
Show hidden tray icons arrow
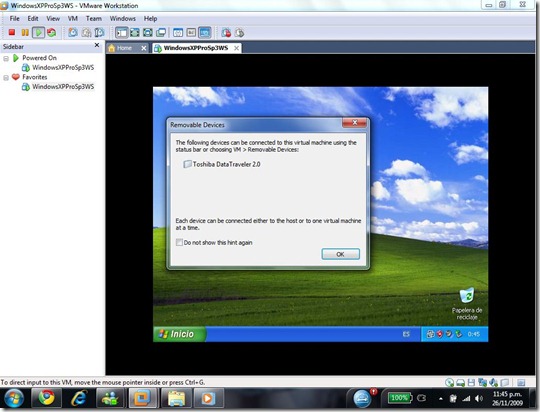(x=441, y=399)
